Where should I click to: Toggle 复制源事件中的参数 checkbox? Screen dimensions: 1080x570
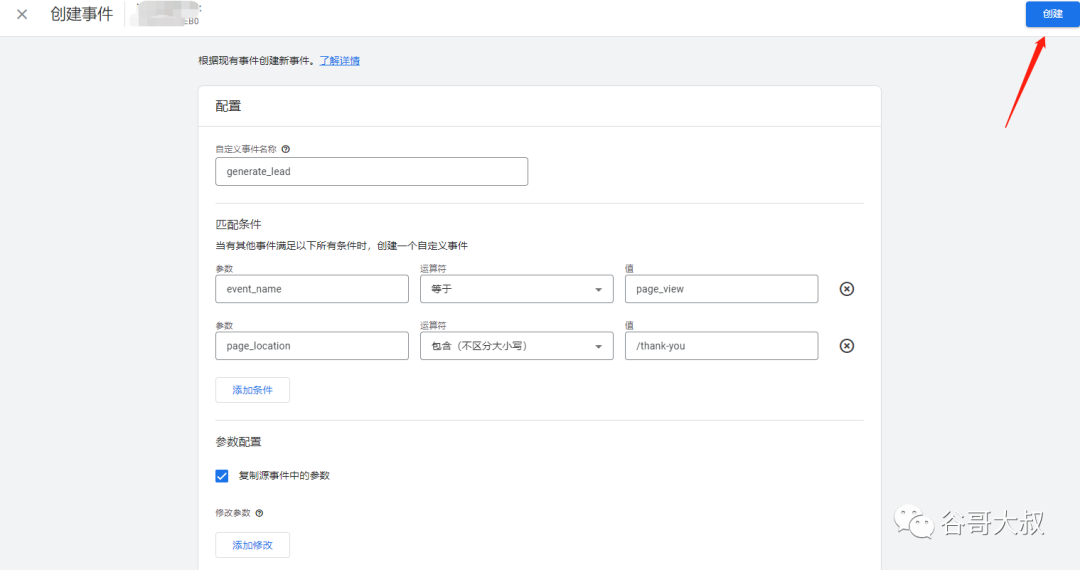(x=222, y=476)
